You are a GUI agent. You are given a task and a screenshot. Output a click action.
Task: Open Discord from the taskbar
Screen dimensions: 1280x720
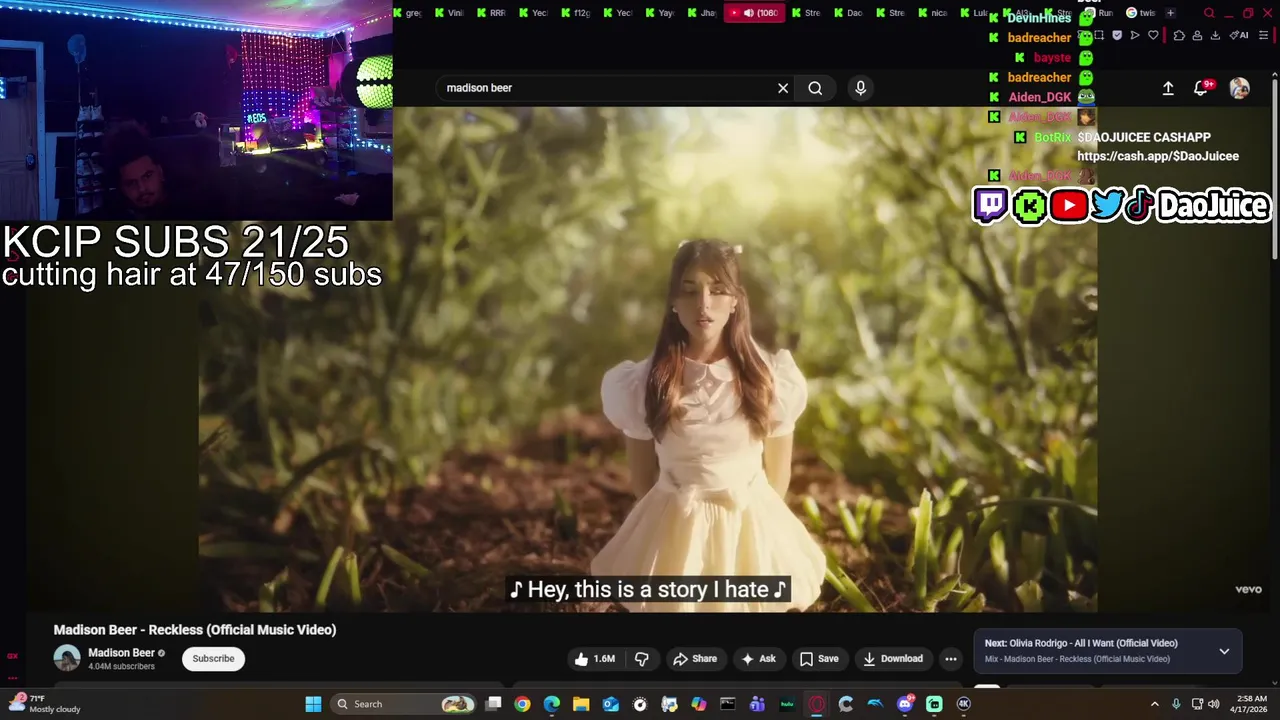click(905, 704)
